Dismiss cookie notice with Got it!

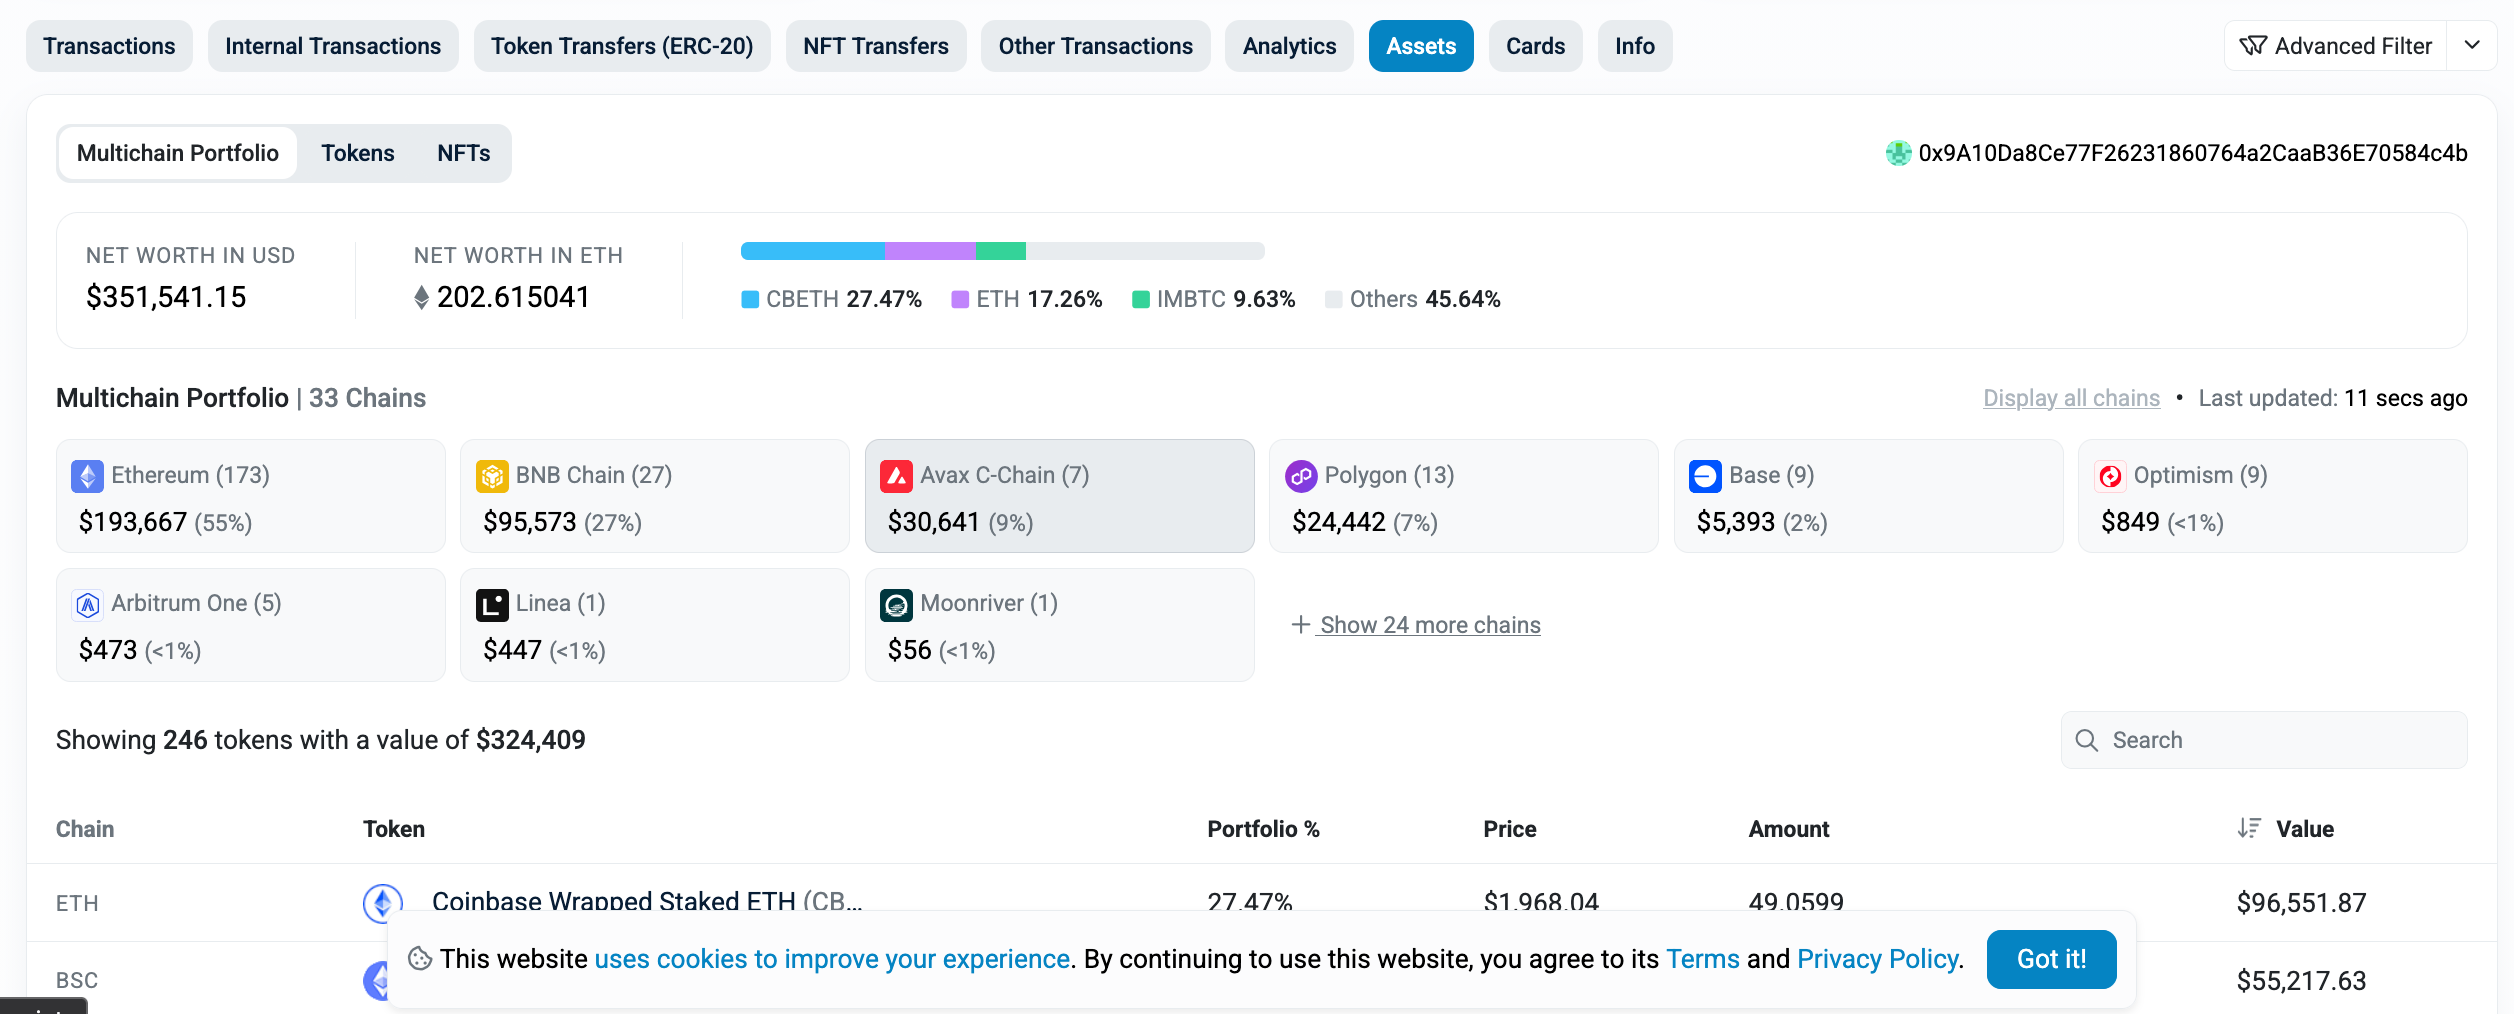click(x=2052, y=959)
